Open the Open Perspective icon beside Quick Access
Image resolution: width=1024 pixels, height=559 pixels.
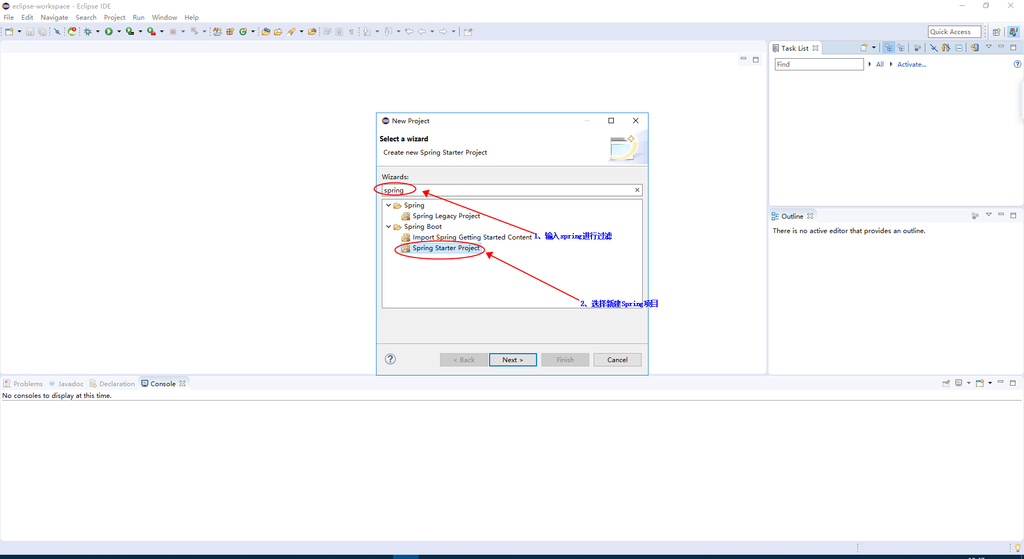click(996, 32)
